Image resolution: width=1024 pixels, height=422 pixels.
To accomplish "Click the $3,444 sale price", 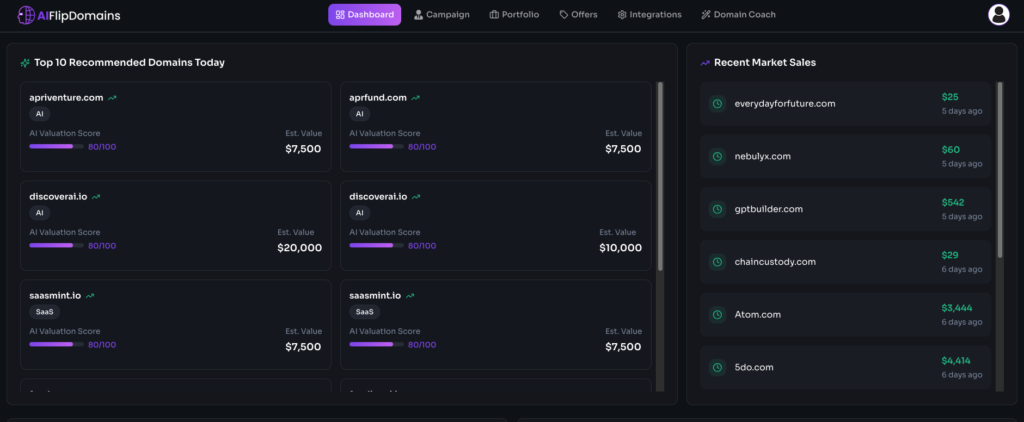I will pyautogui.click(x=957, y=308).
